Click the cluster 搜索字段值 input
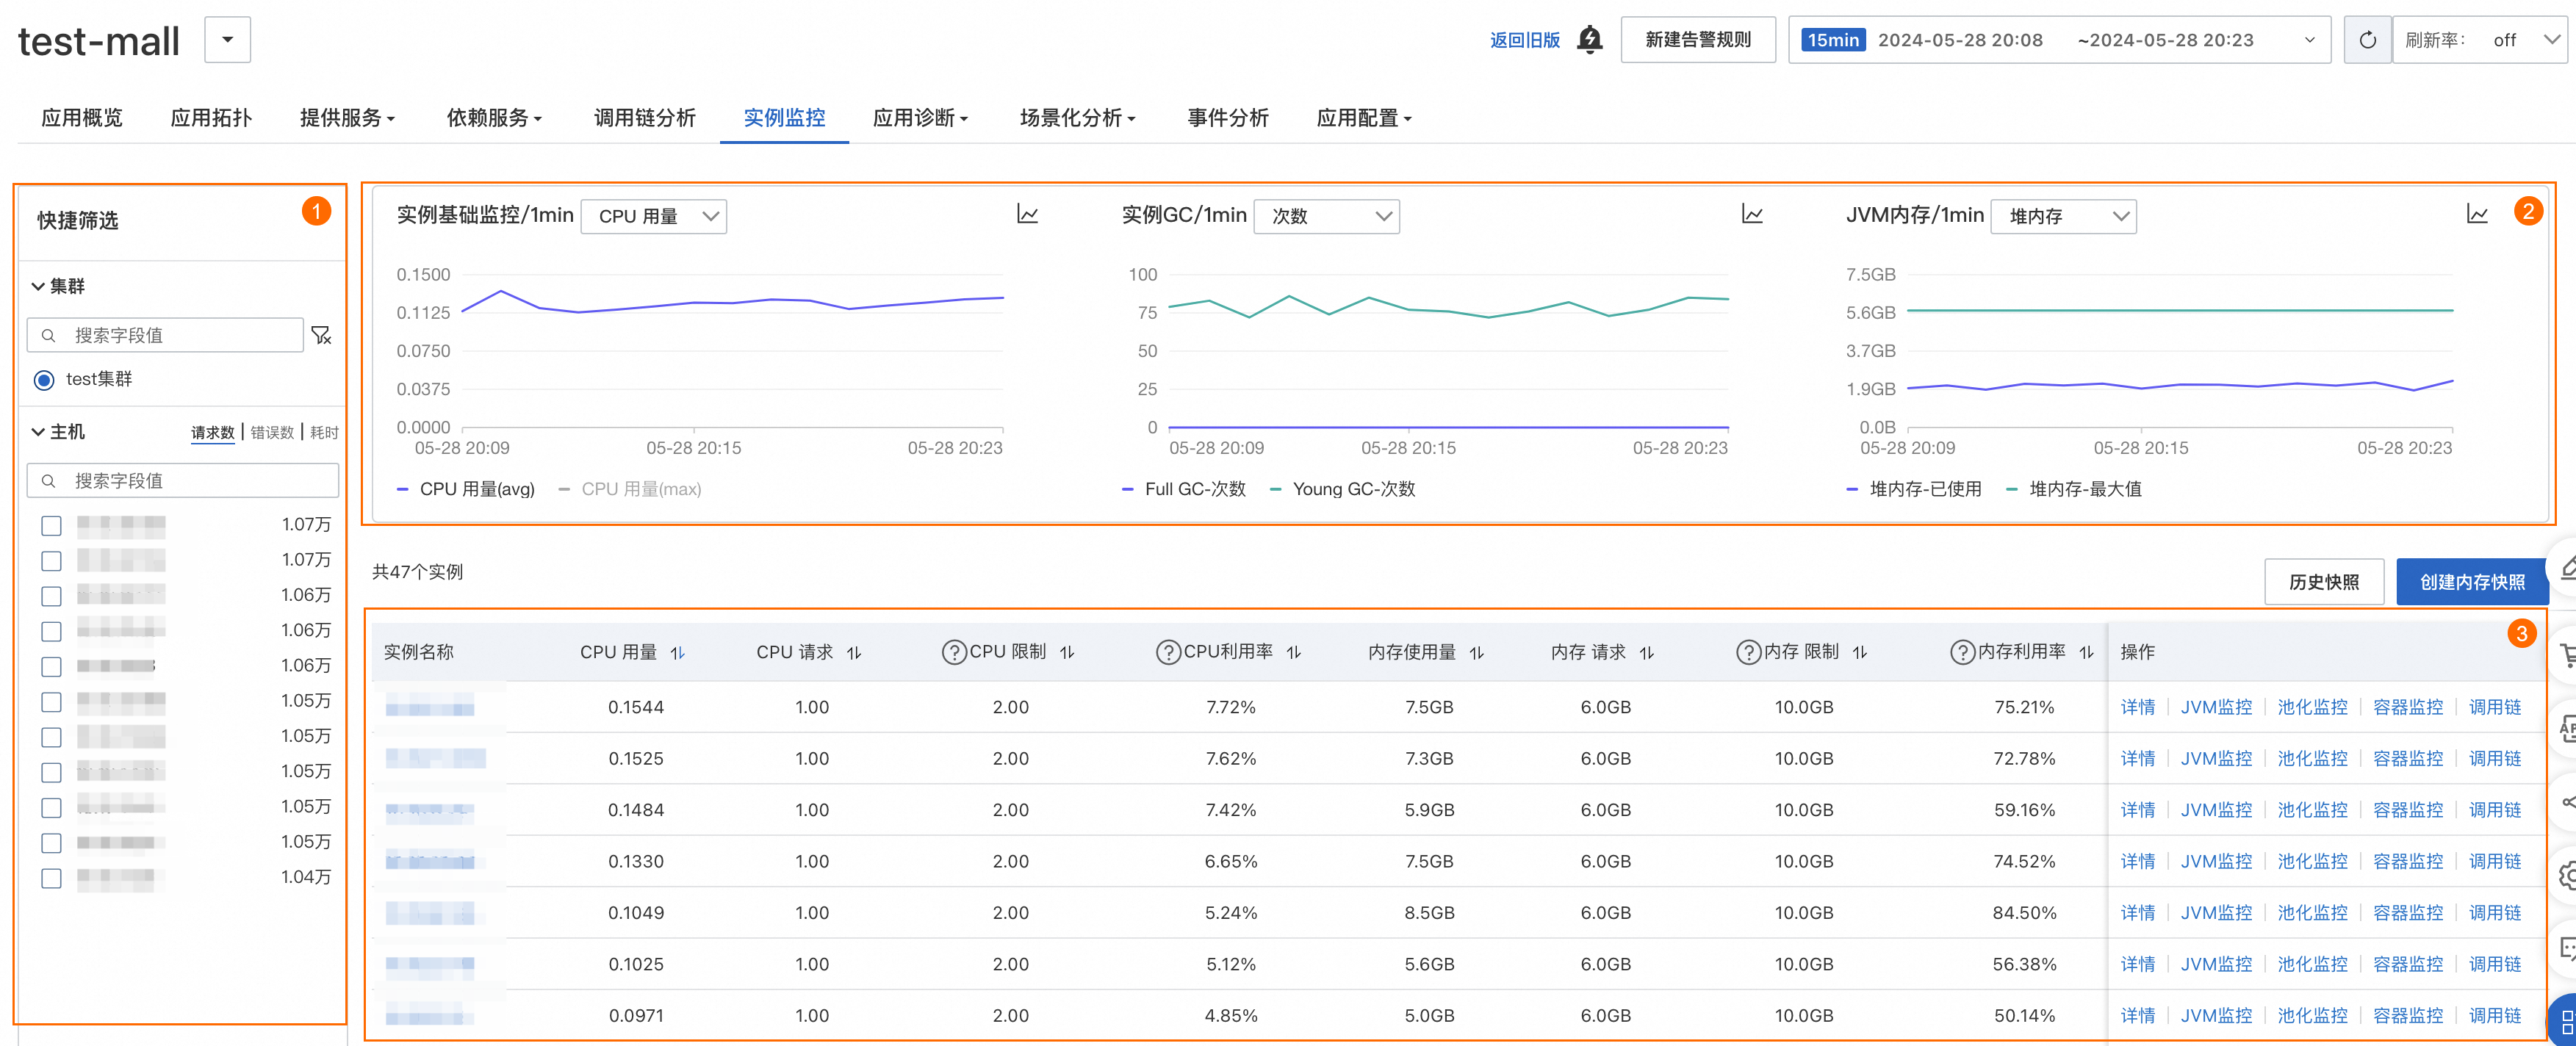2576x1046 pixels. [x=165, y=335]
